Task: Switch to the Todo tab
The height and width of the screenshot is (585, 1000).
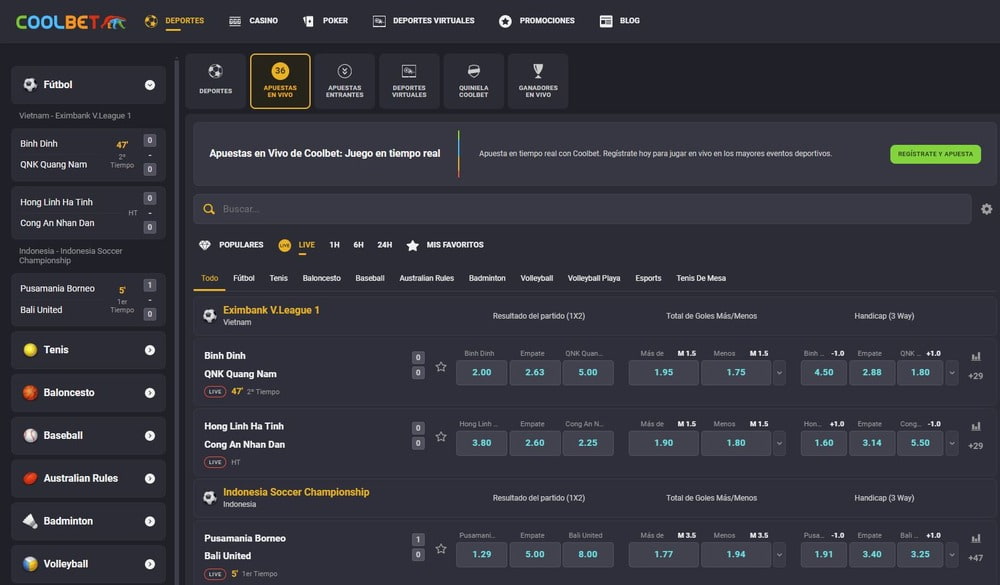Action: (x=209, y=278)
